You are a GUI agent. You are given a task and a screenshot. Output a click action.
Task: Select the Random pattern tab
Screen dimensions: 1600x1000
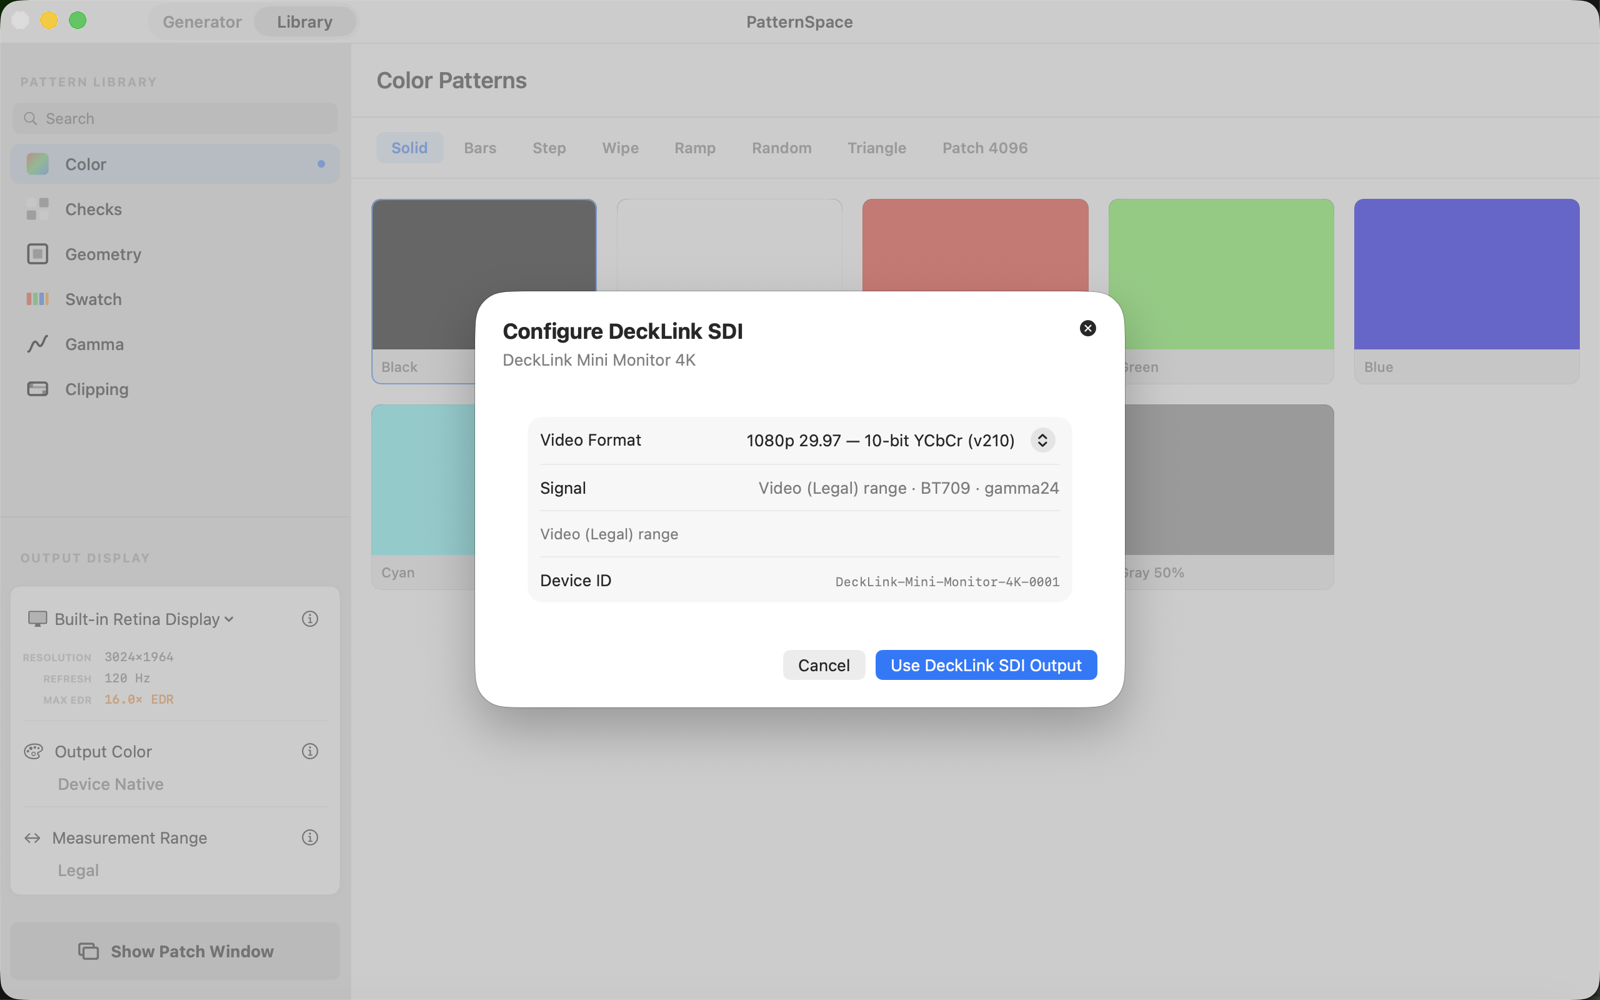(782, 148)
